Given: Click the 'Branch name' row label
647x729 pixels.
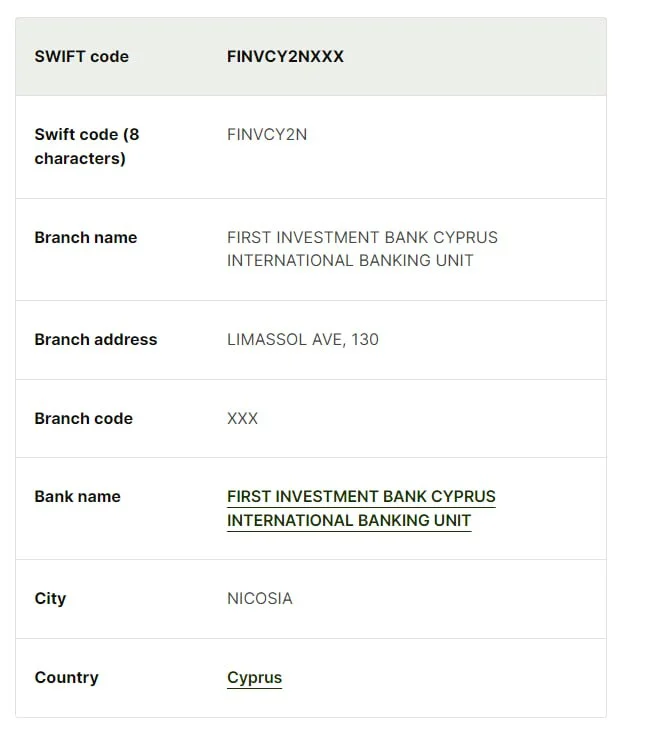Looking at the screenshot, I should (x=85, y=237).
